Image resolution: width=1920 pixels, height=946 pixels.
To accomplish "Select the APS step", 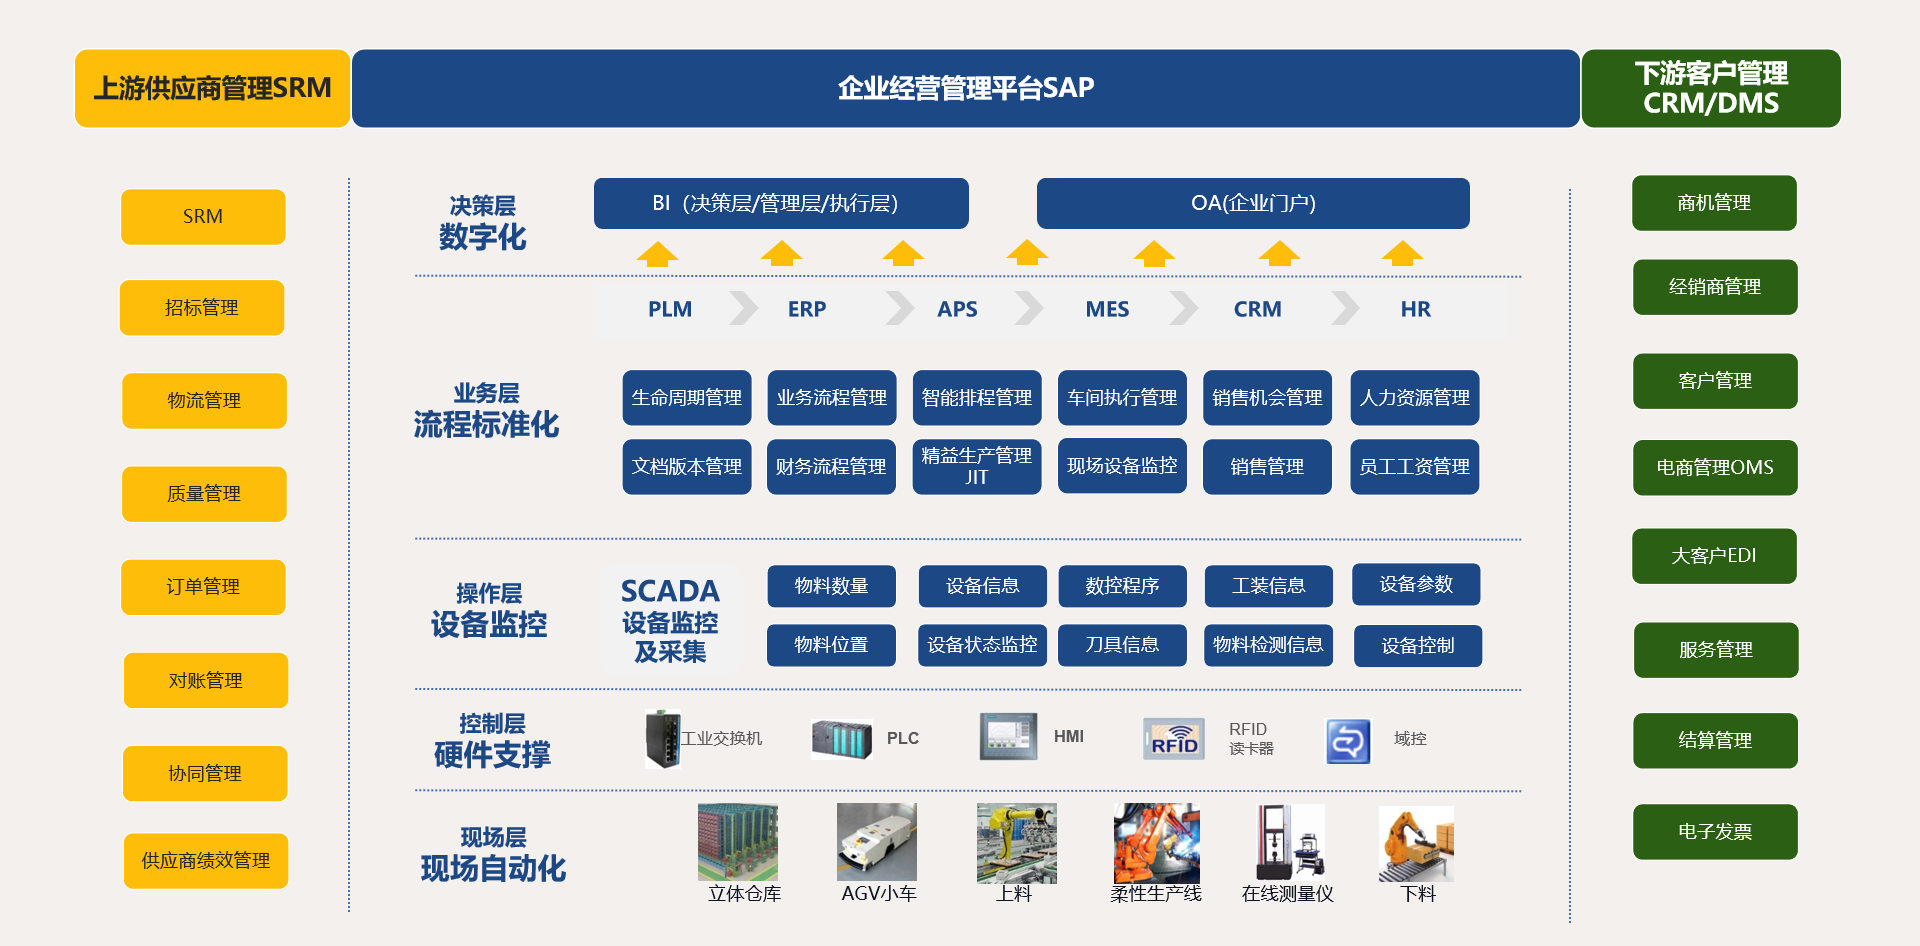I will pyautogui.click(x=957, y=310).
